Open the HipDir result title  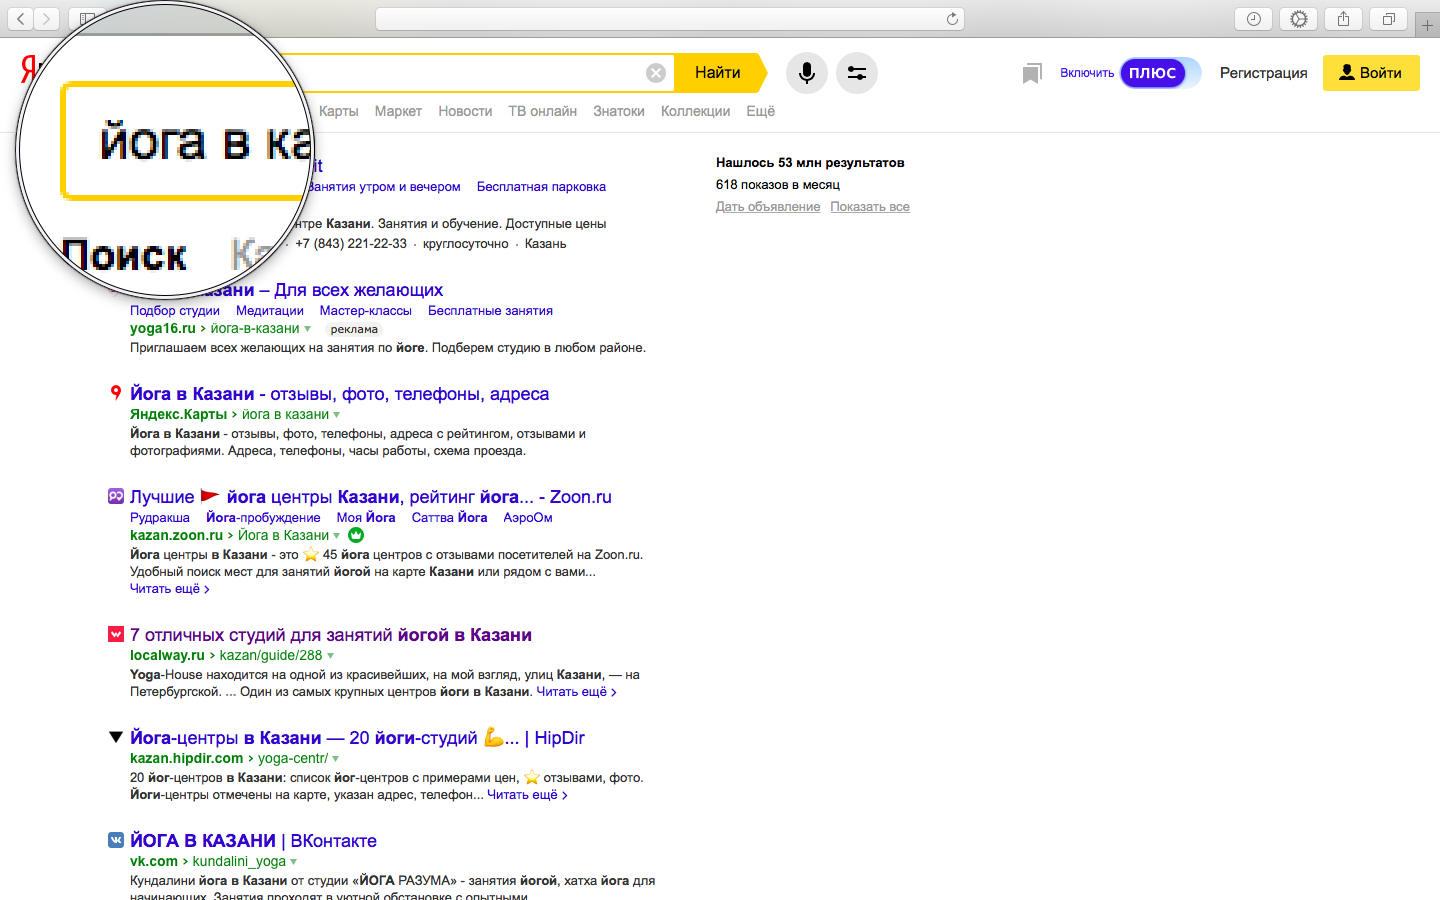[357, 738]
